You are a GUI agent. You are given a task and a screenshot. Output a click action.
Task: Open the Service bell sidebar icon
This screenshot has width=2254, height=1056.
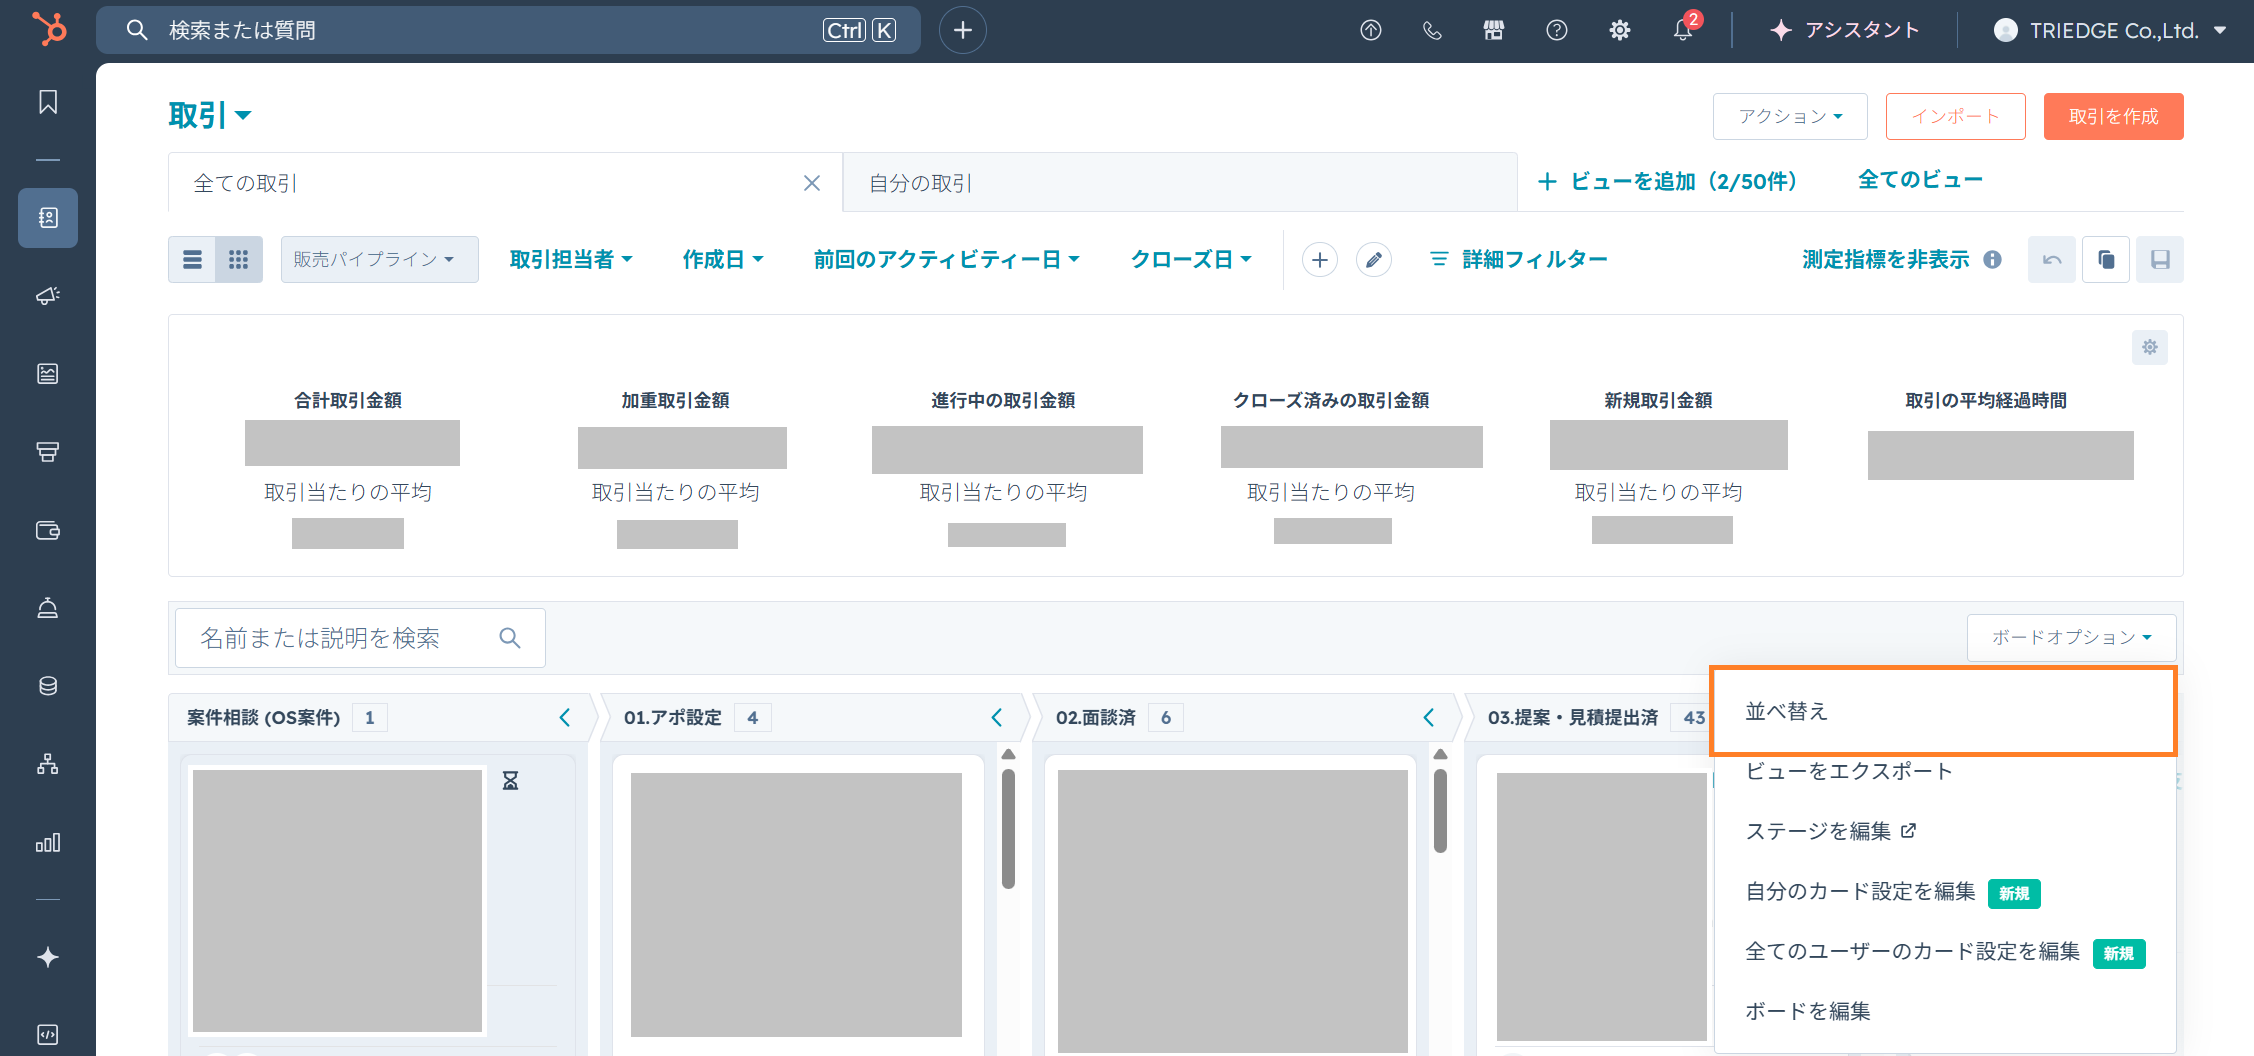point(48,608)
